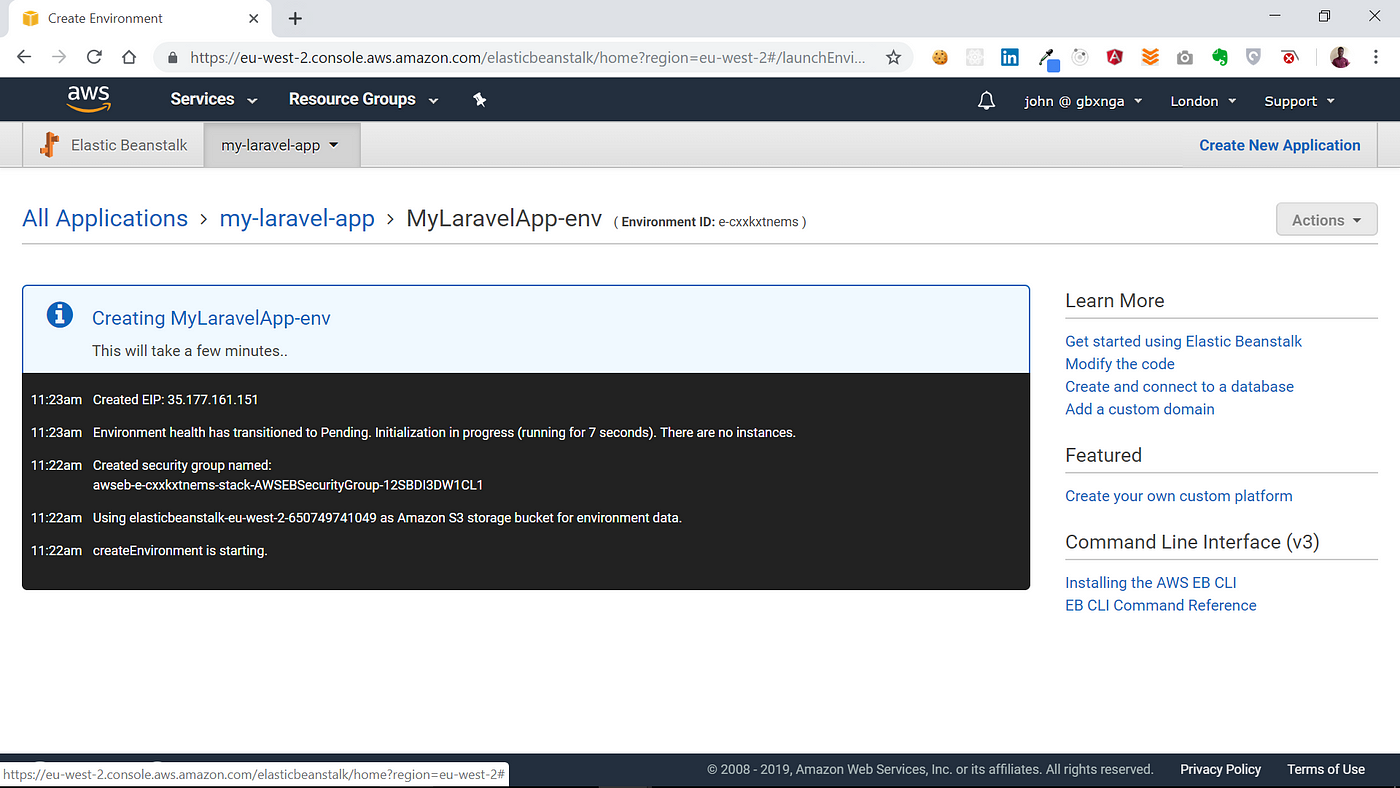Open EB CLI Command Reference

click(x=1160, y=605)
